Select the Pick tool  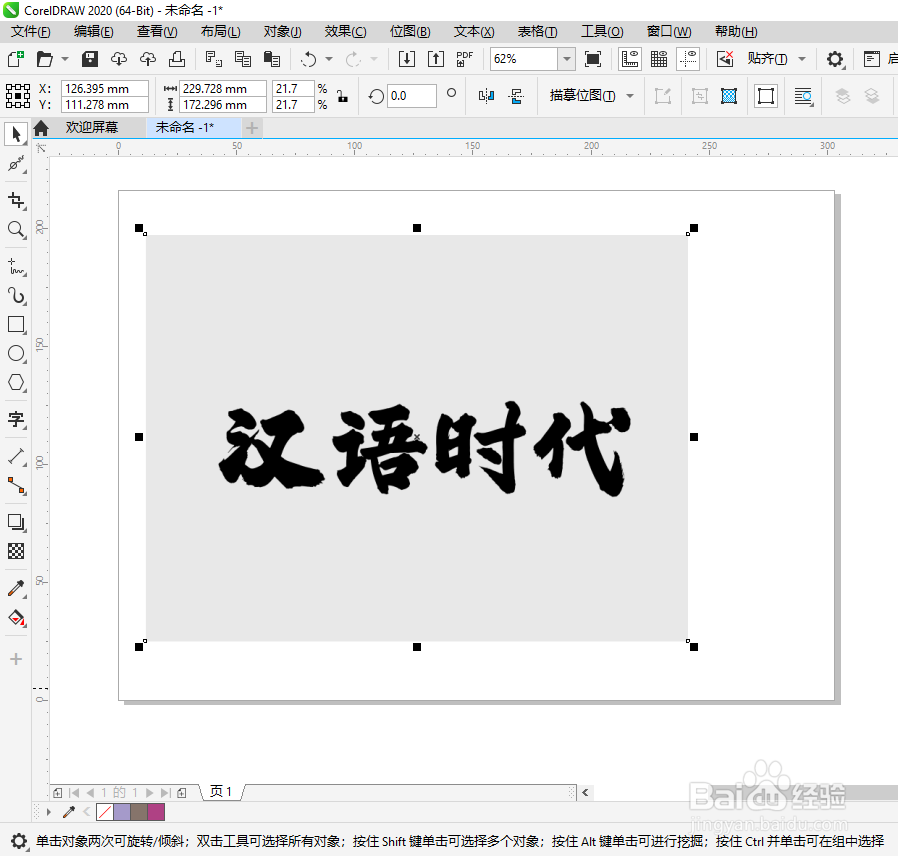click(15, 134)
